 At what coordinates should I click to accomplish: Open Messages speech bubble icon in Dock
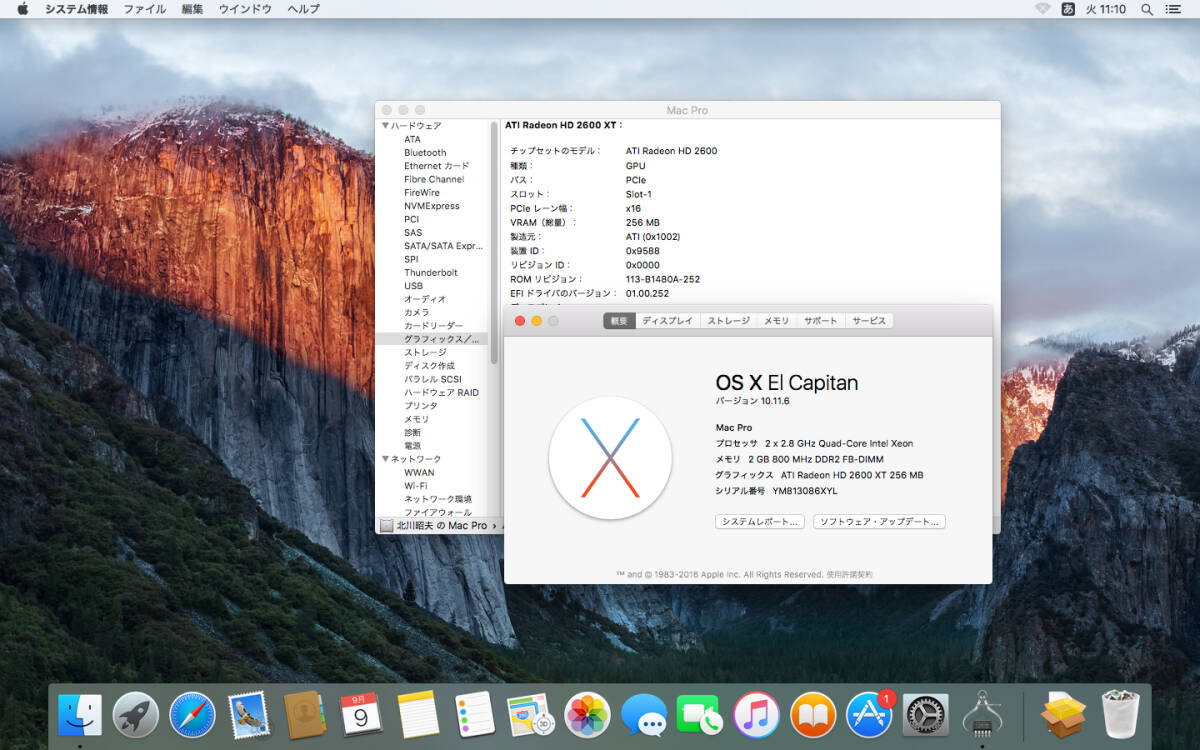[x=644, y=714]
